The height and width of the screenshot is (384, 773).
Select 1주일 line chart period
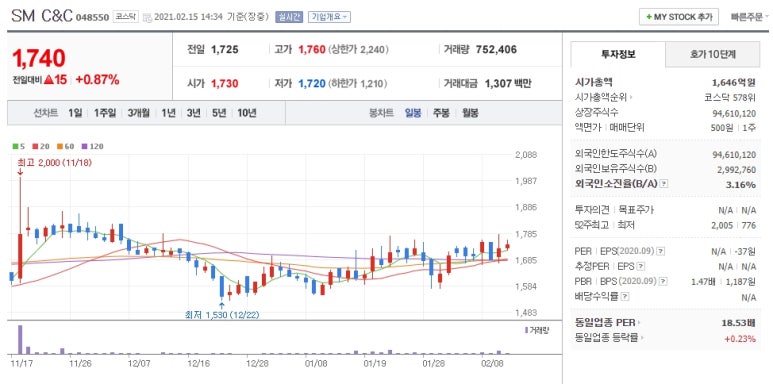pos(105,113)
